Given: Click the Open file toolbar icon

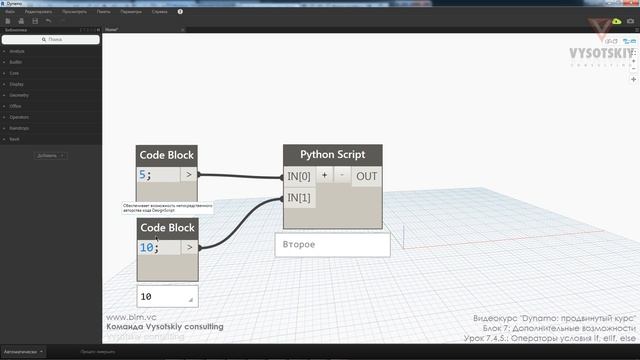Looking at the screenshot, I should click(21, 21).
